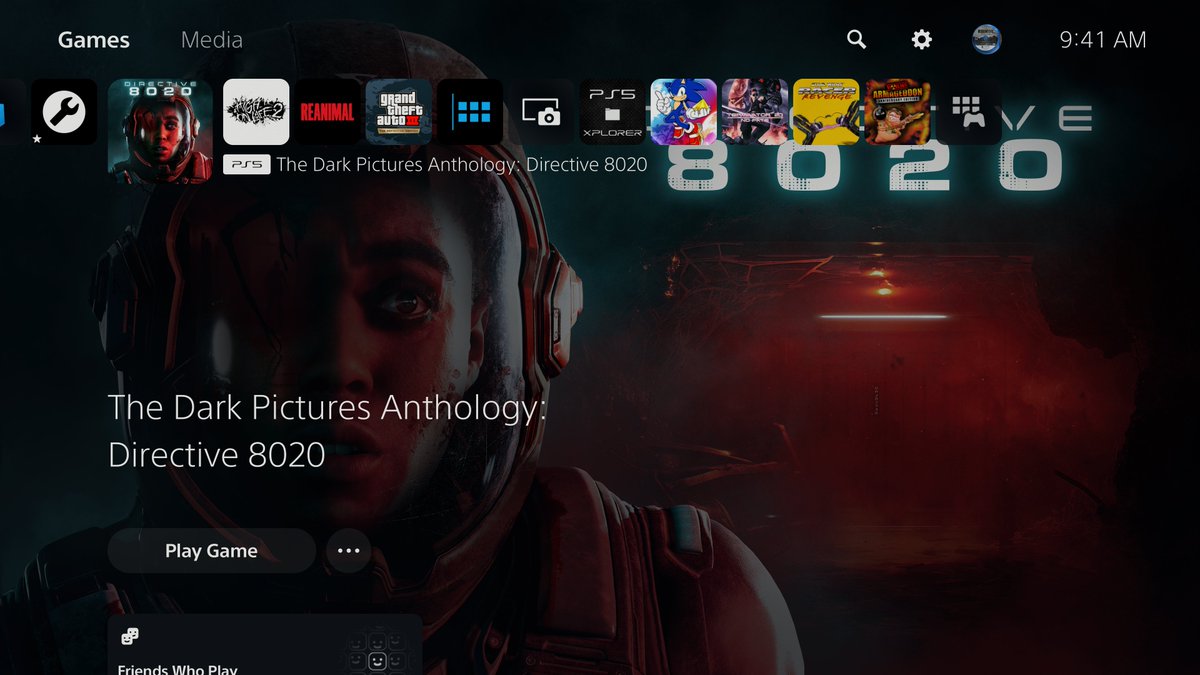Select the Sonic game tile
The width and height of the screenshot is (1200, 675).
coord(684,112)
